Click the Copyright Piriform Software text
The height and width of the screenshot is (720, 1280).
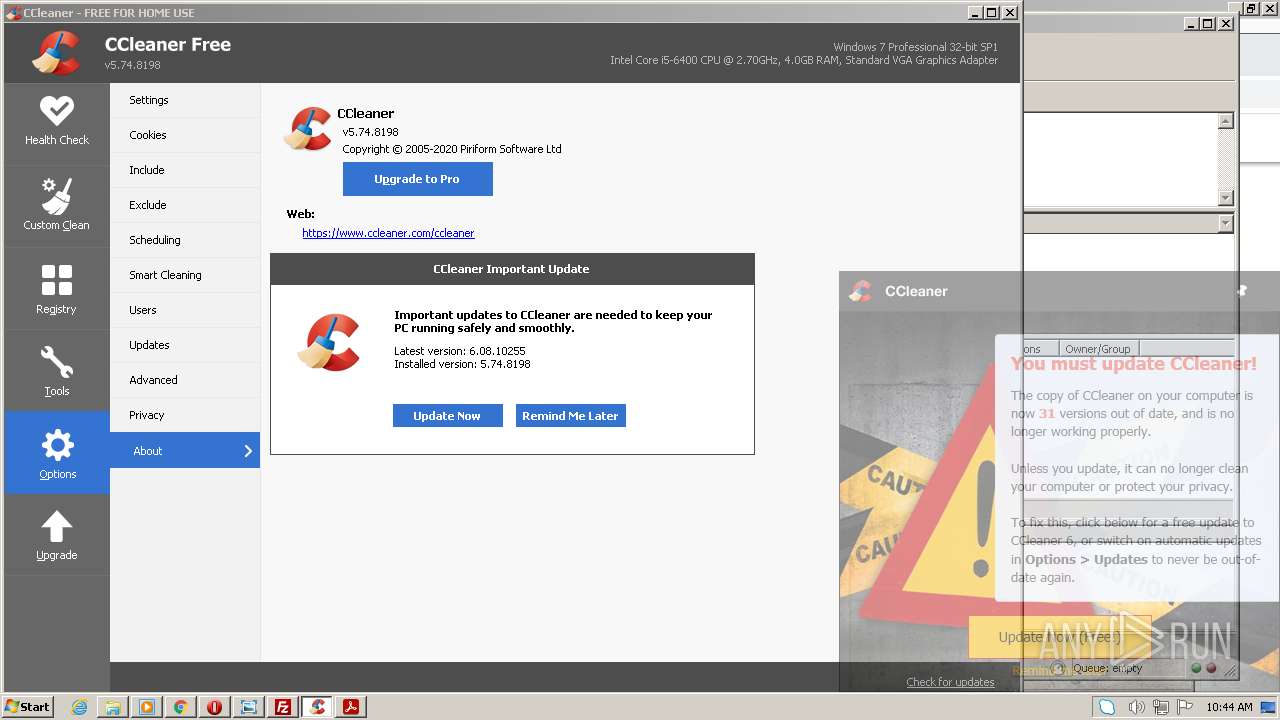[452, 149]
